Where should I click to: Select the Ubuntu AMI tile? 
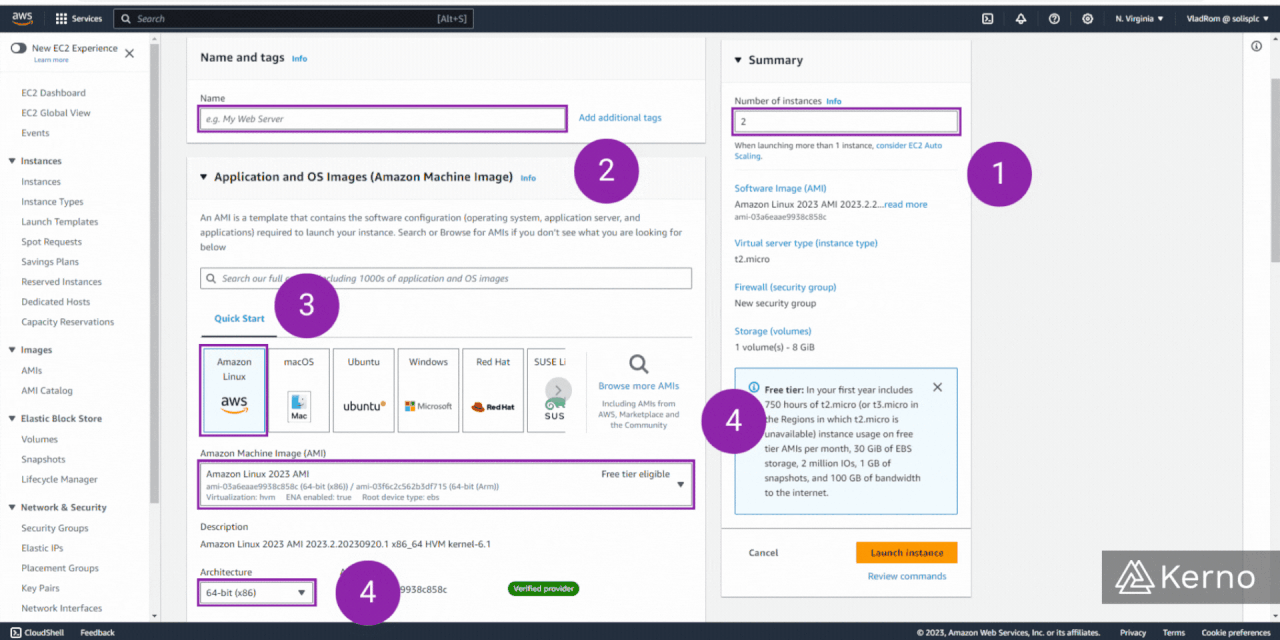click(x=363, y=390)
